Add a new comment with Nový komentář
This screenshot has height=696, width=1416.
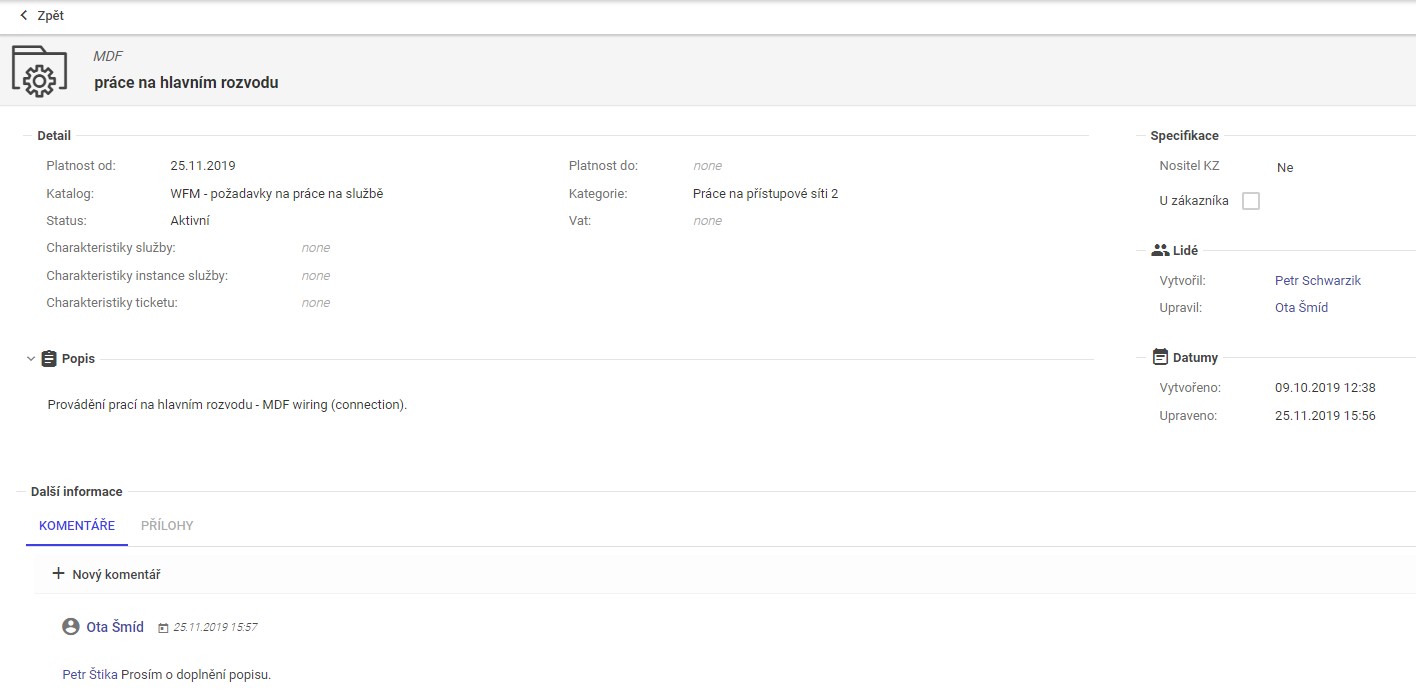[116, 575]
